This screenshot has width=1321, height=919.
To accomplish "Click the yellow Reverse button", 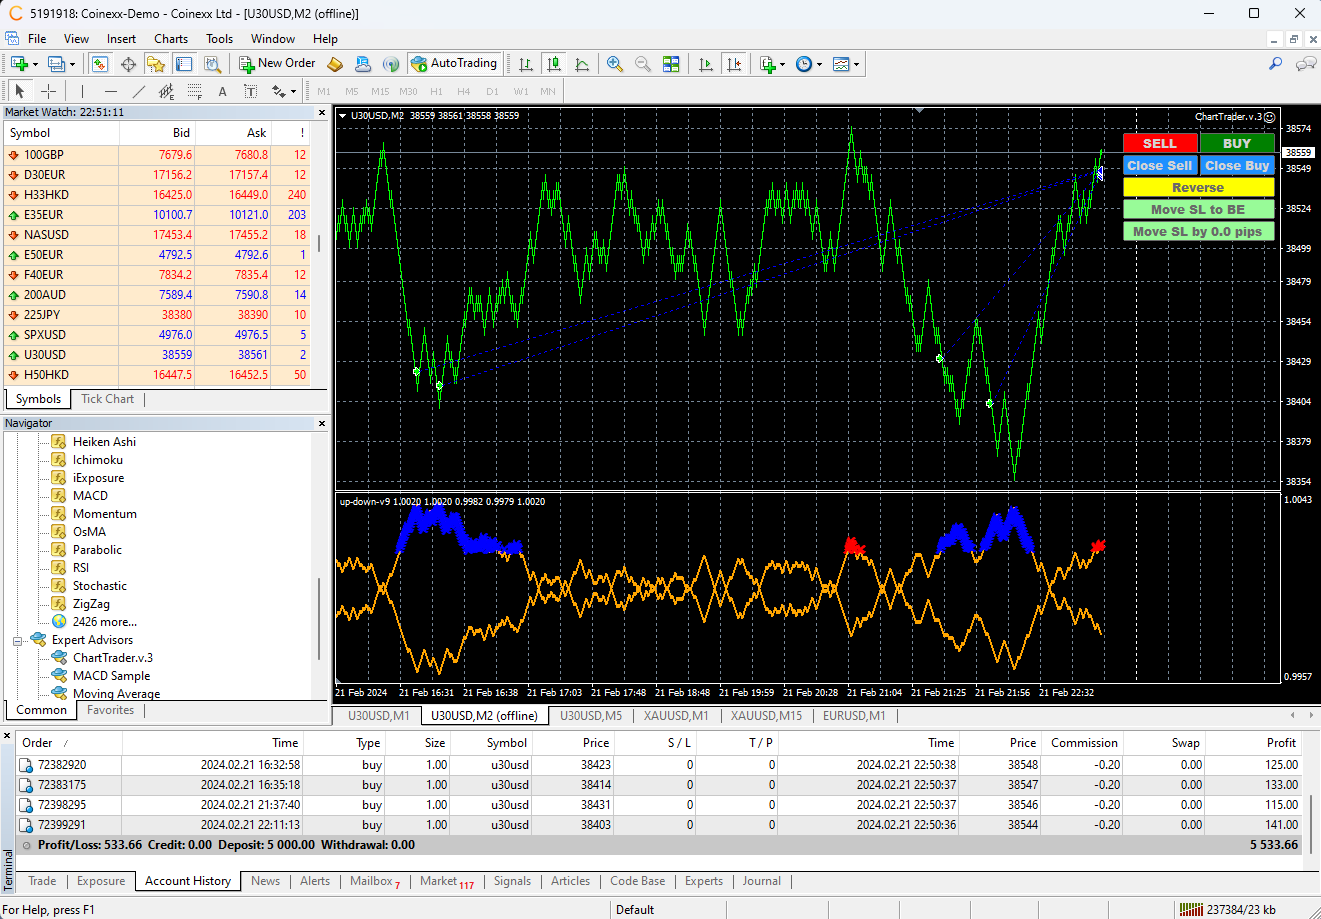I will pos(1198,188).
